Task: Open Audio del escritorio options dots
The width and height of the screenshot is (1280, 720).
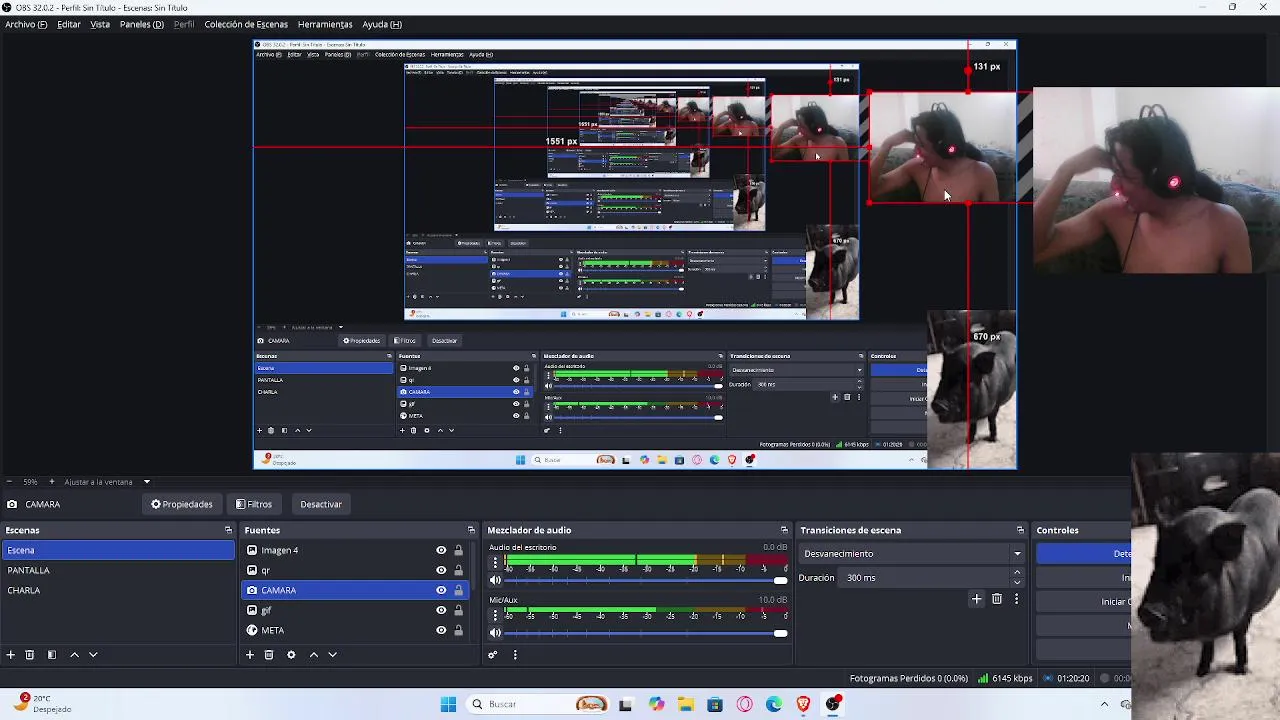Action: click(x=494, y=563)
